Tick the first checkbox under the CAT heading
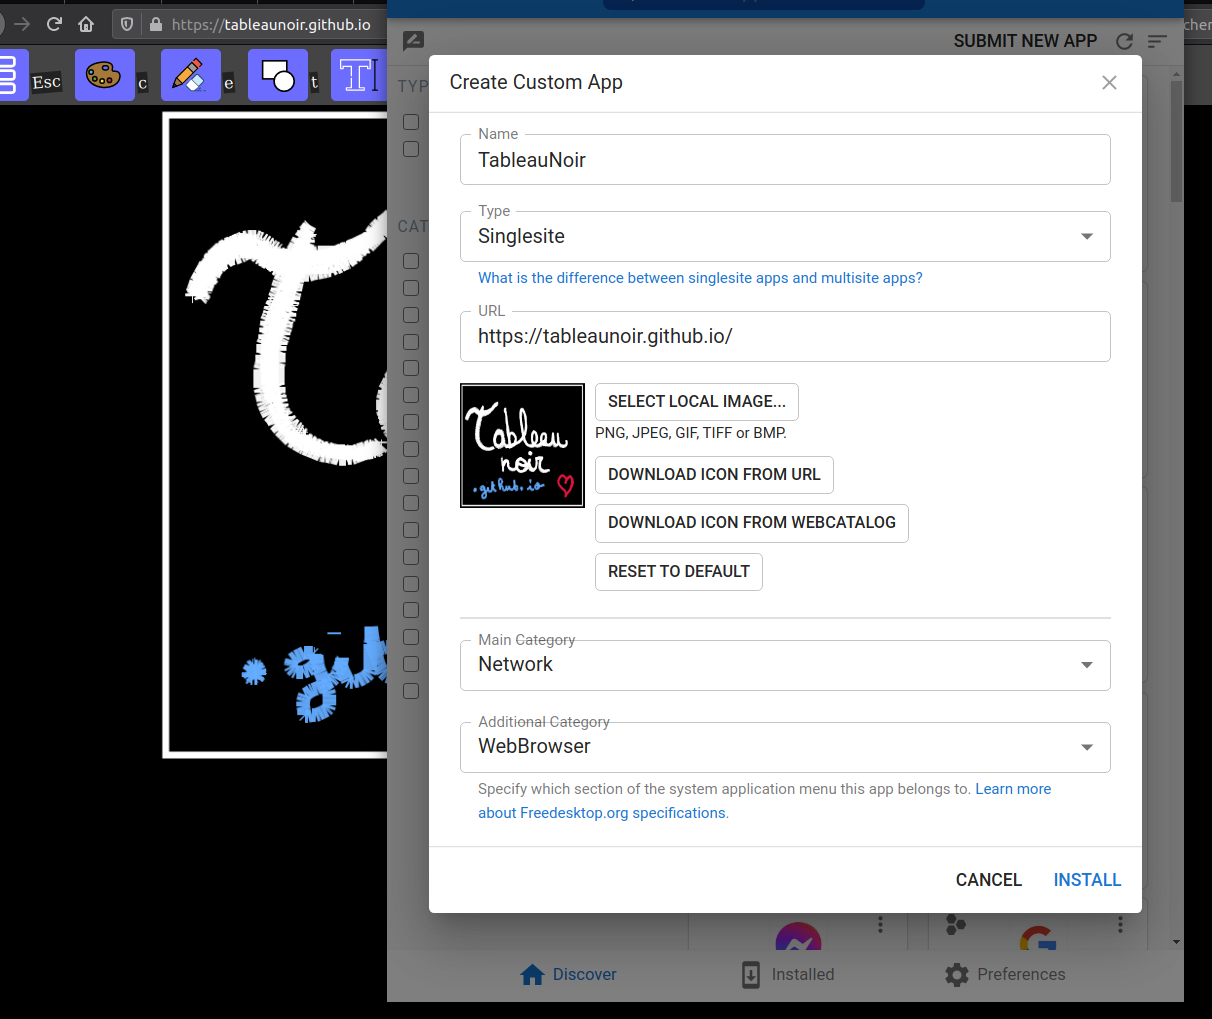 [x=411, y=261]
